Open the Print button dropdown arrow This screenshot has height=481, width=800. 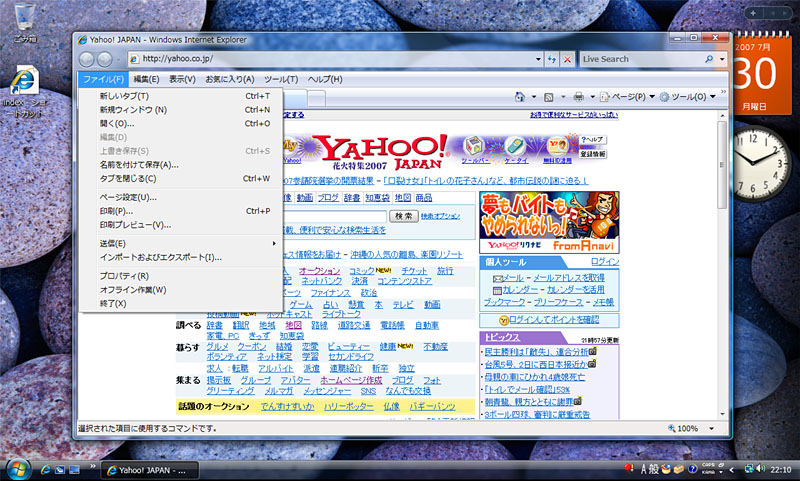coord(592,96)
